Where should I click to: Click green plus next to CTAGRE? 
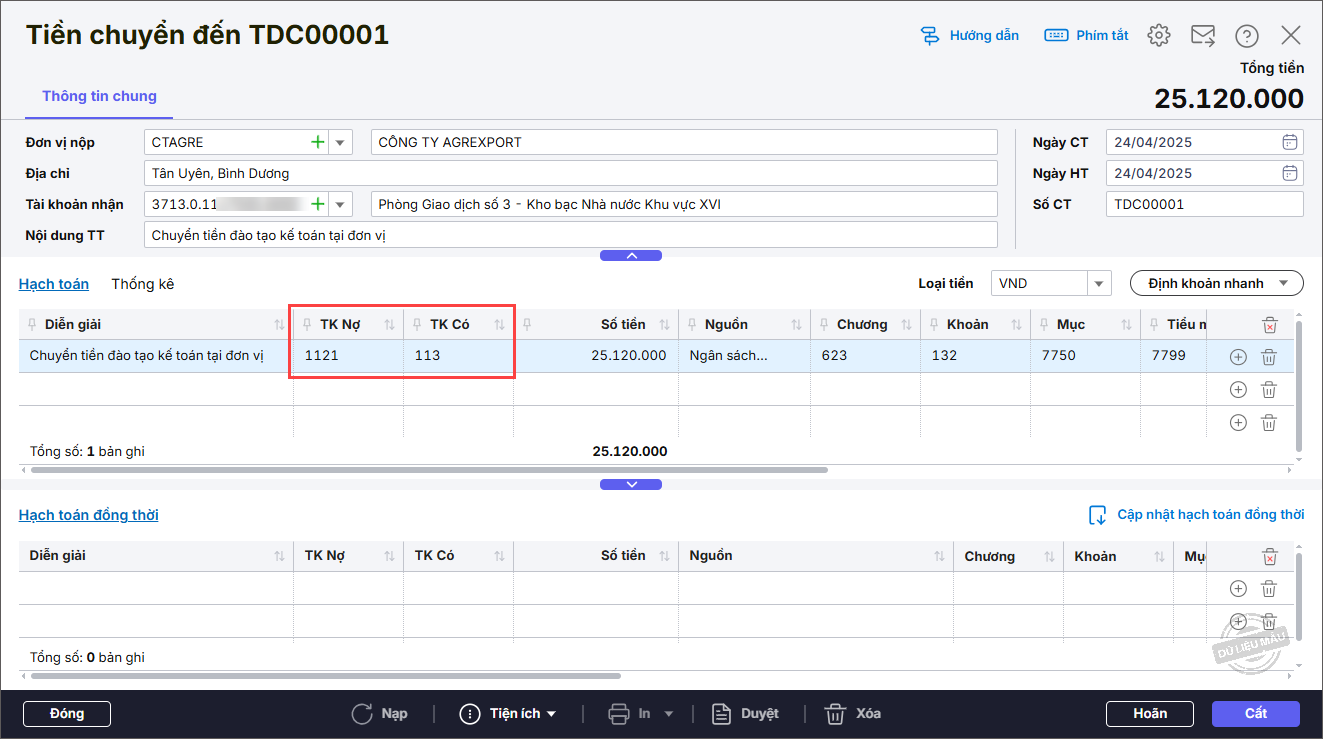[318, 142]
